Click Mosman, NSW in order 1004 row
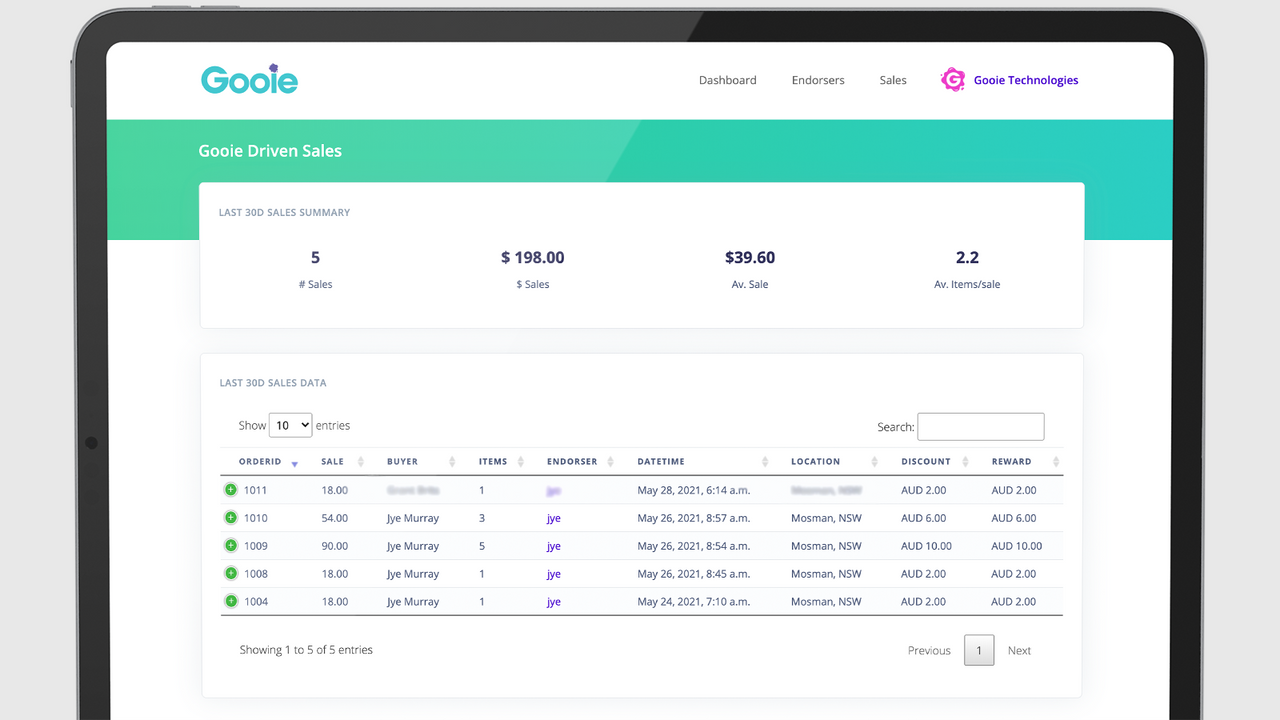 tap(826, 602)
